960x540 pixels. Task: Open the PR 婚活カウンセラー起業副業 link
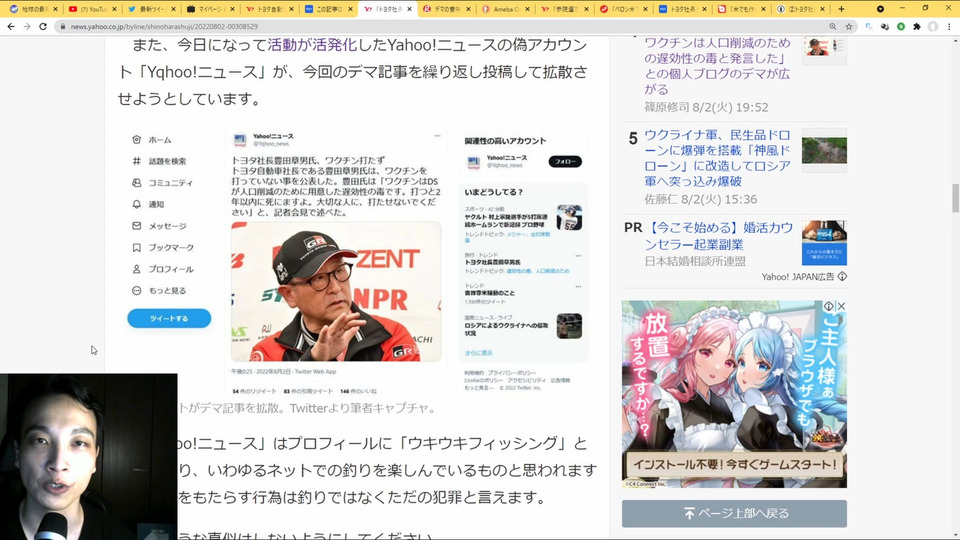(718, 236)
